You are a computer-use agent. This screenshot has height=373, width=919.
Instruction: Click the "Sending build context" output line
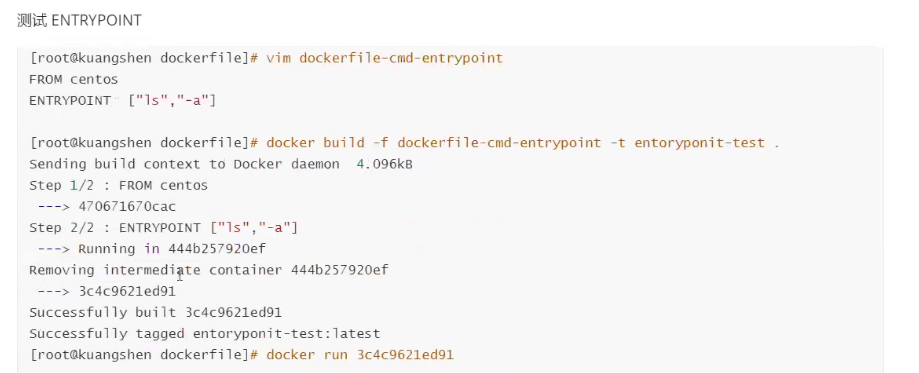click(x=221, y=164)
